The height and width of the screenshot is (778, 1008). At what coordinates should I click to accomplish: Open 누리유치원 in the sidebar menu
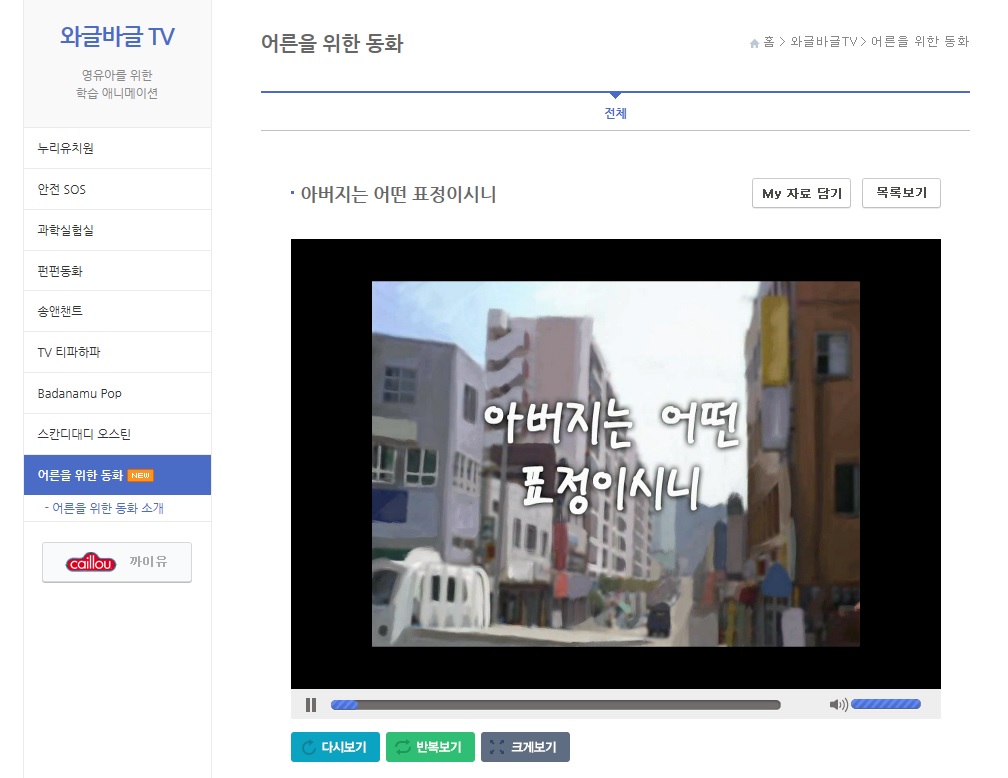click(x=117, y=148)
